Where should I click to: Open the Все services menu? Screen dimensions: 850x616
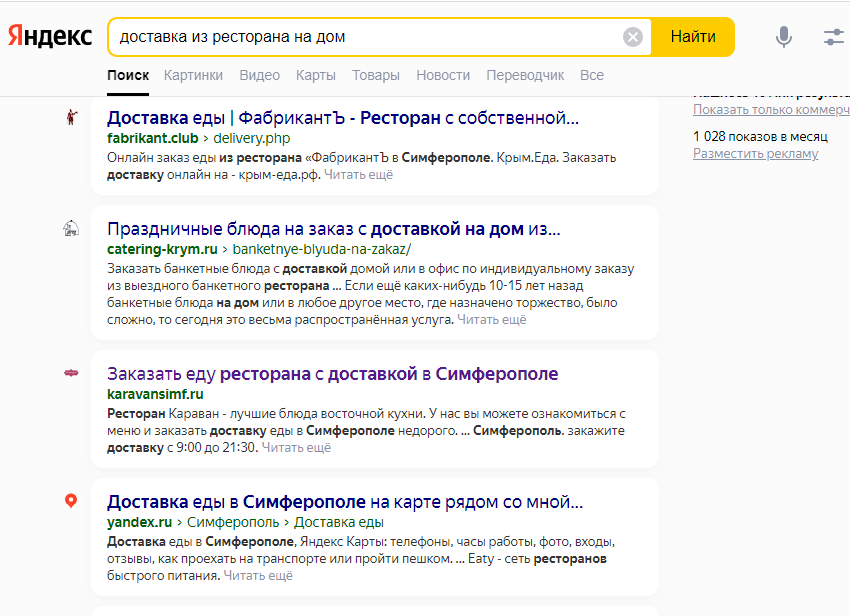click(592, 75)
